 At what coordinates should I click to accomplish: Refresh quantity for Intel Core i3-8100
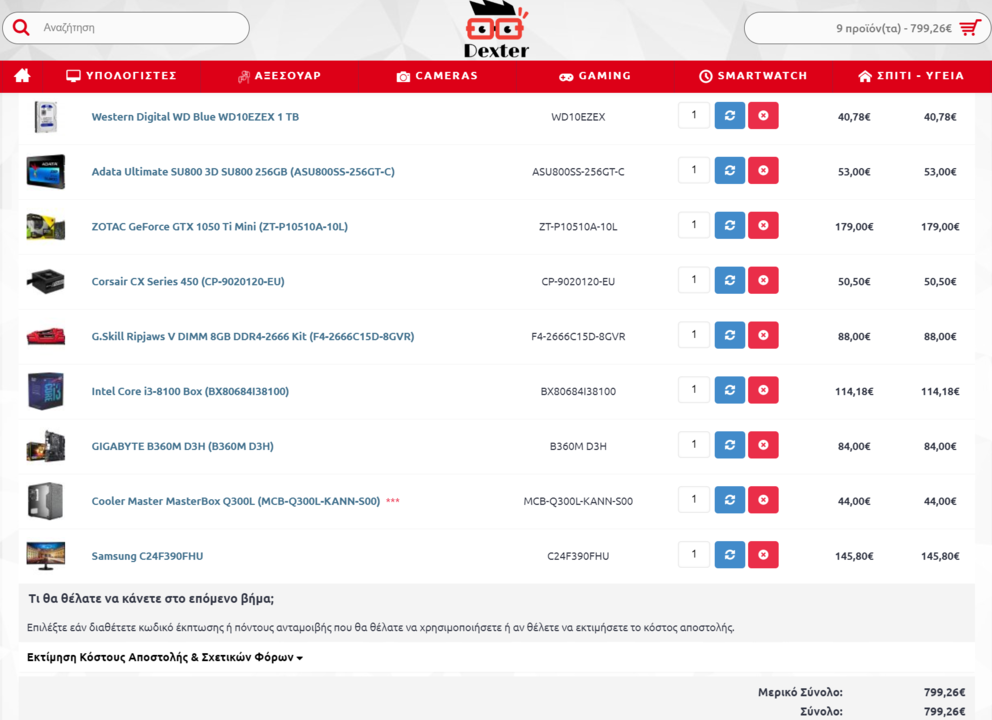(729, 390)
